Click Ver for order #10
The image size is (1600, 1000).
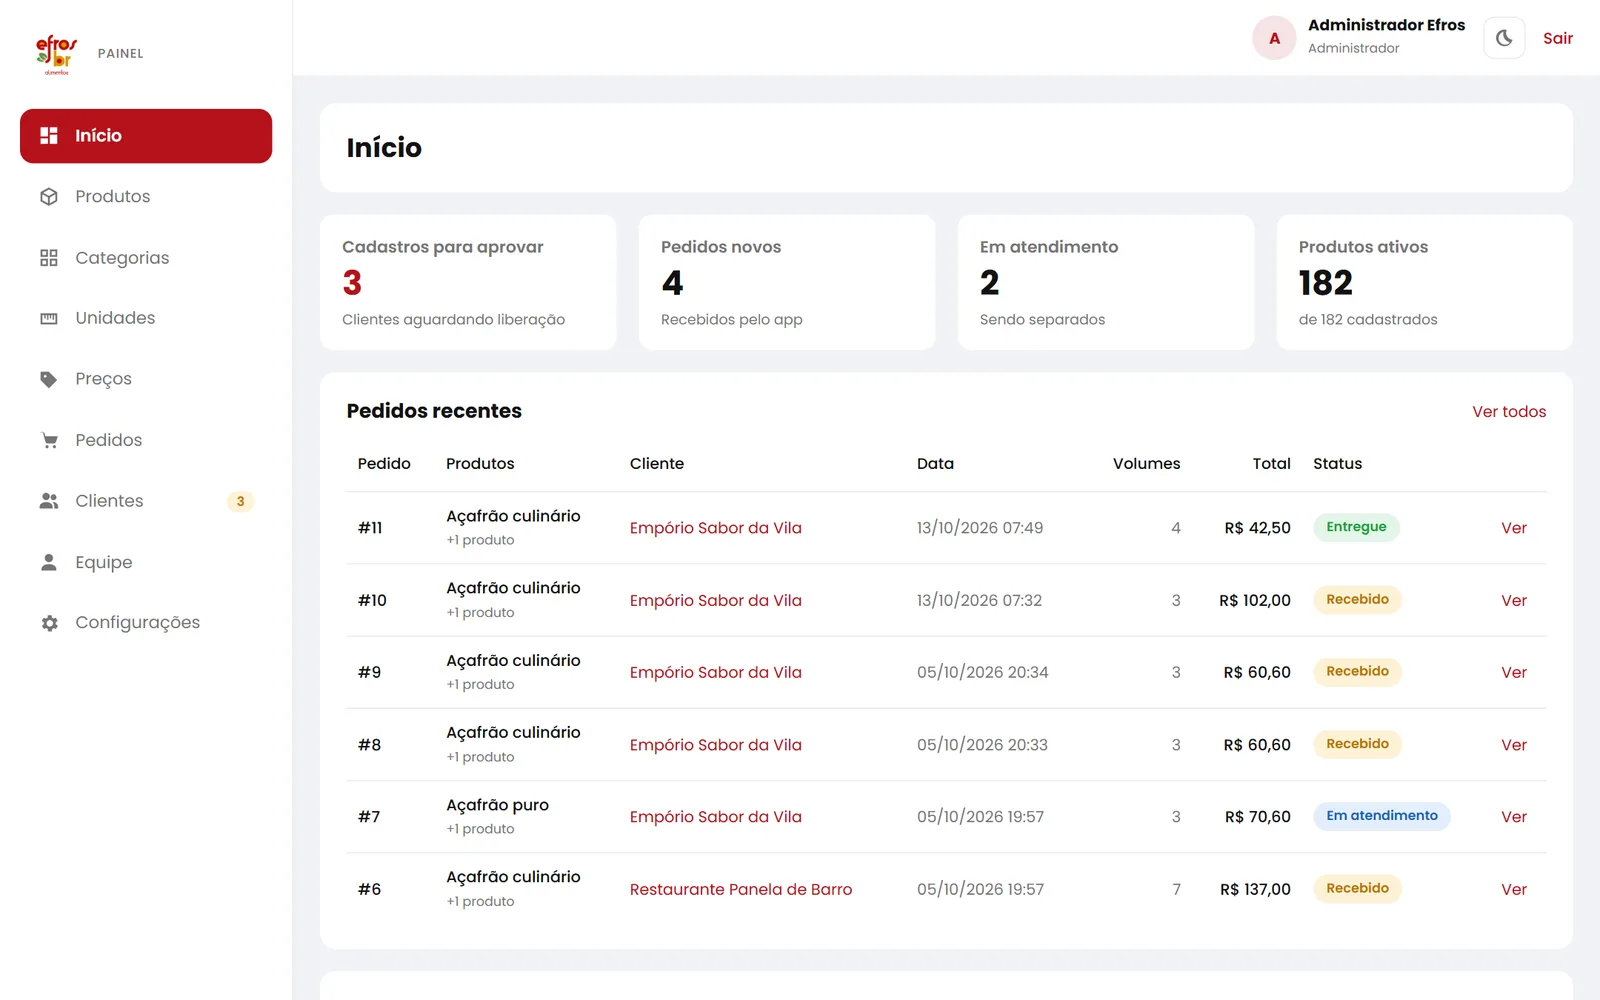(x=1514, y=600)
